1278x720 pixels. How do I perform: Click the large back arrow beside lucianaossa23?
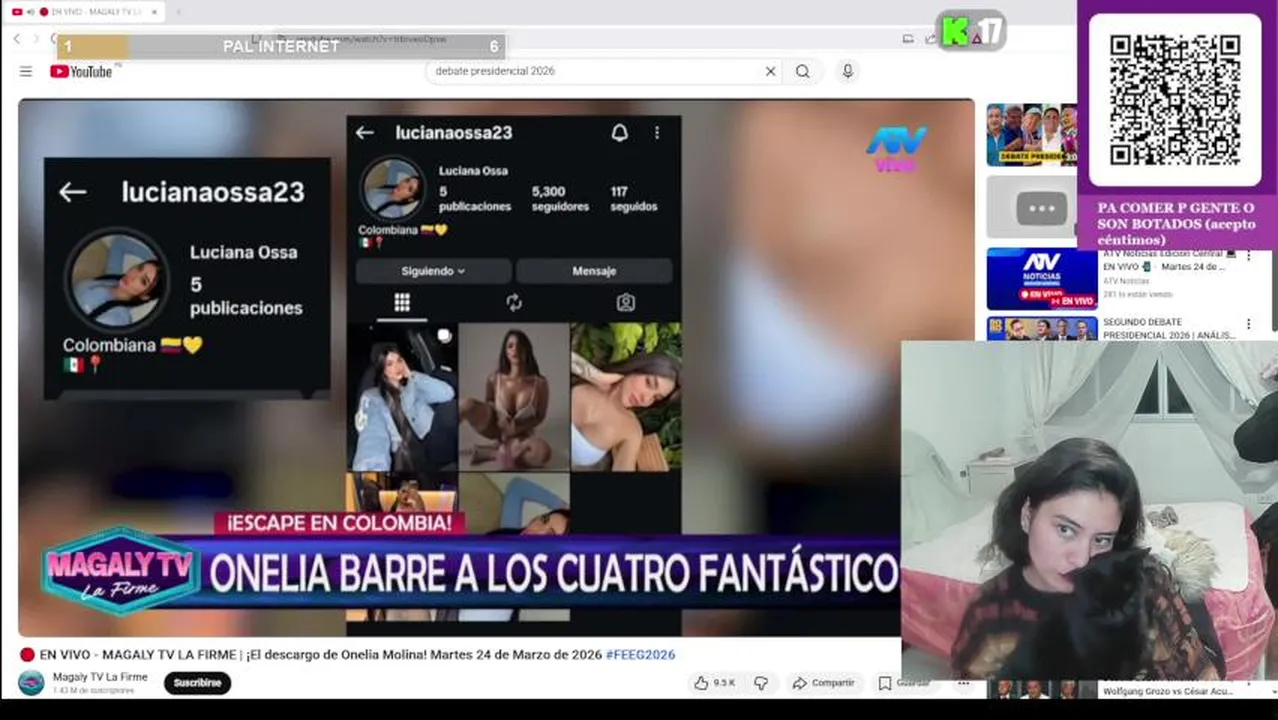click(x=72, y=193)
